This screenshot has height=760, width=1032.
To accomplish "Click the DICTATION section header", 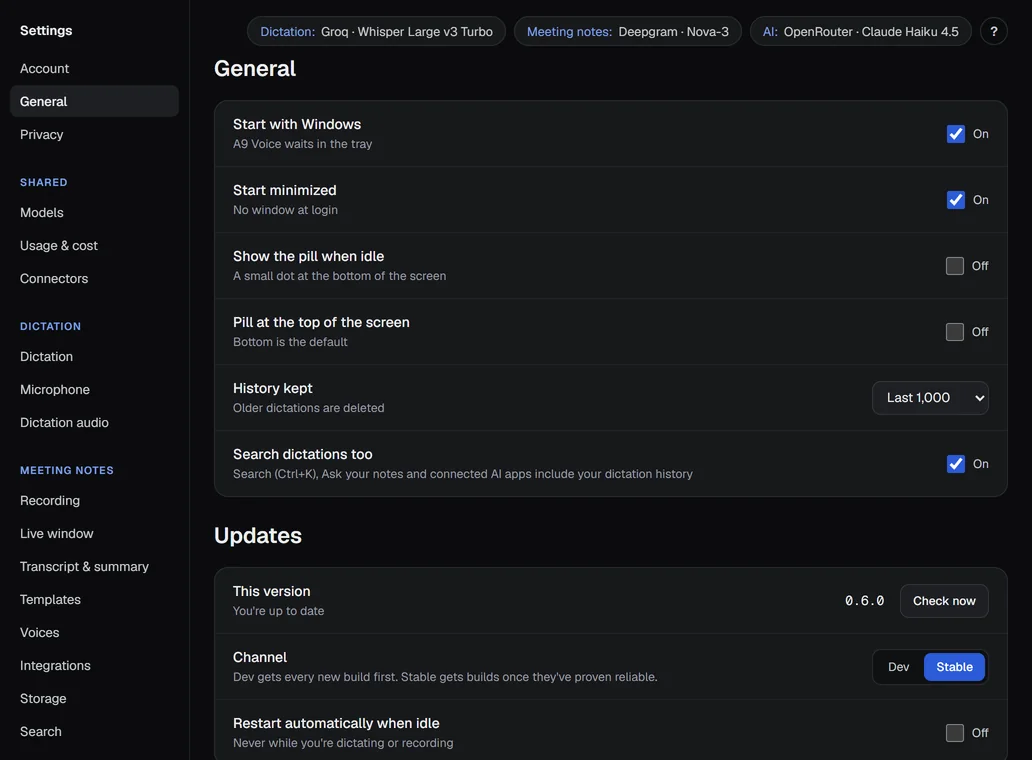I will click(51, 326).
